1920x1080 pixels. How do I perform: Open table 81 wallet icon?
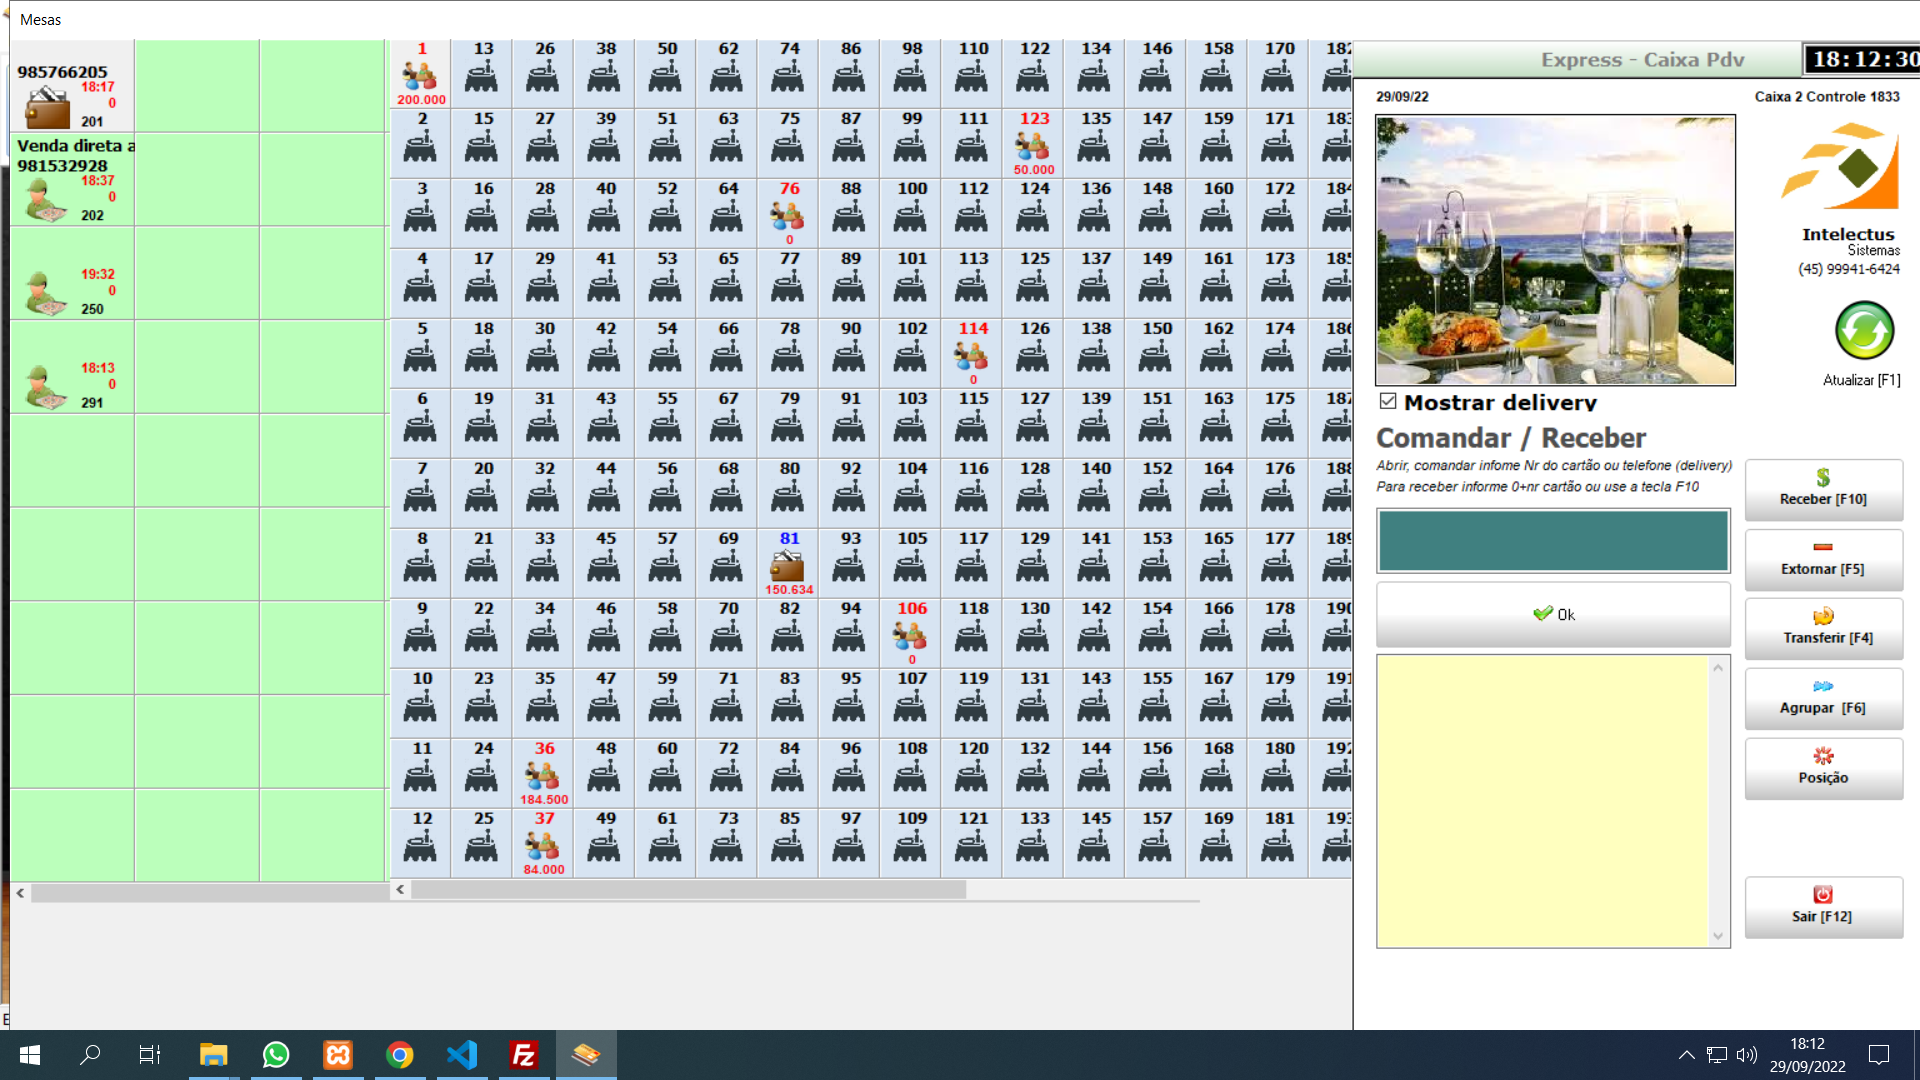click(x=788, y=566)
